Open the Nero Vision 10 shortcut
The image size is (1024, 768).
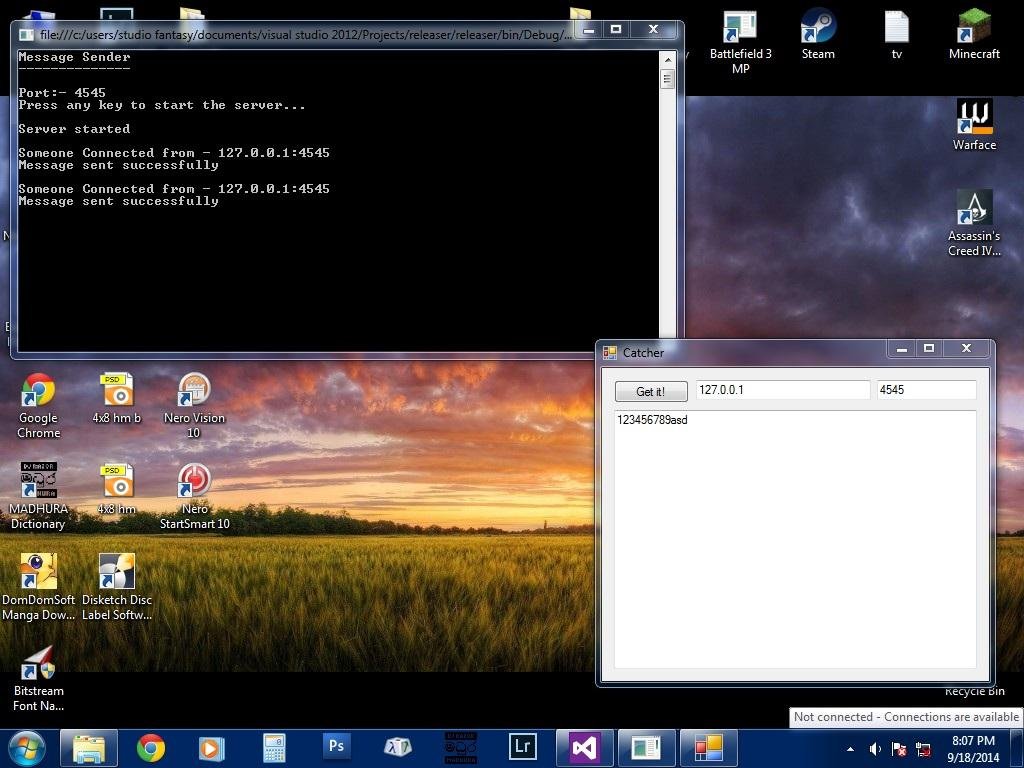click(x=194, y=406)
